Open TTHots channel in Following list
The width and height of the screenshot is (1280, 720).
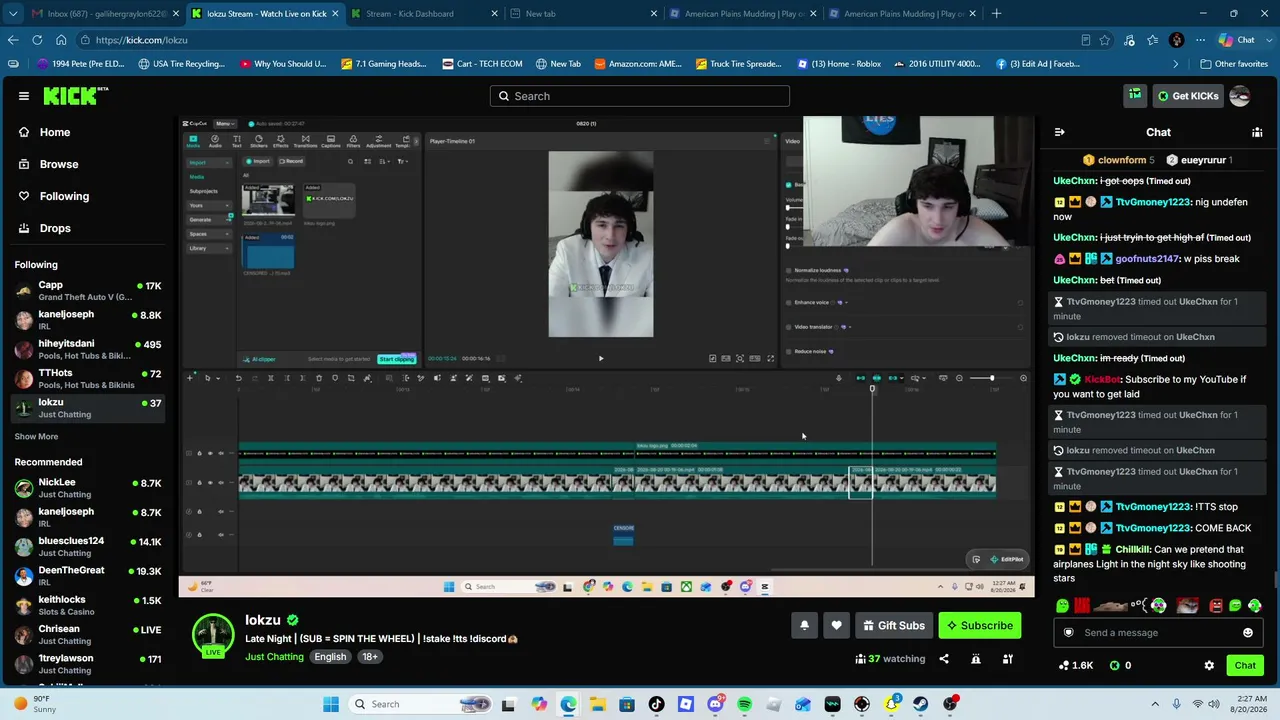coord(88,378)
